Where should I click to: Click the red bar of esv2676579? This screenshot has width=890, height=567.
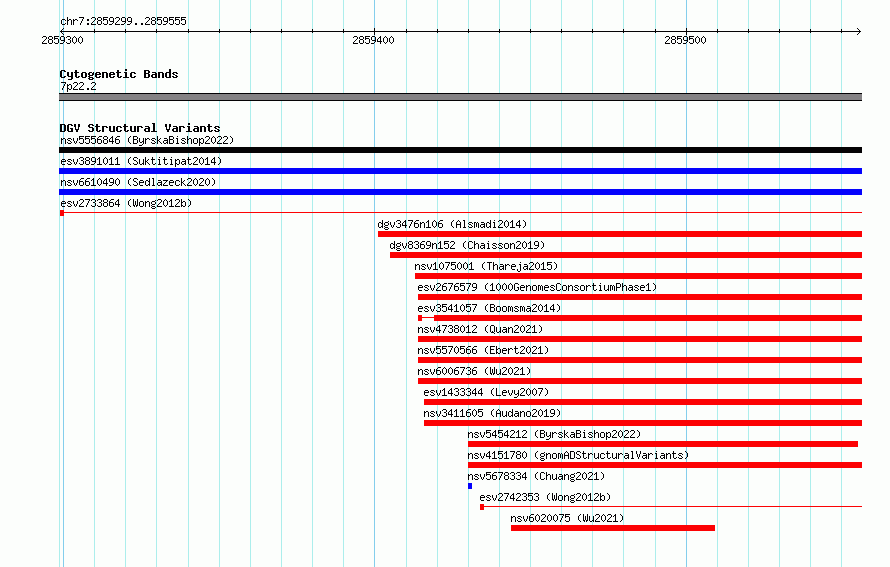640,297
